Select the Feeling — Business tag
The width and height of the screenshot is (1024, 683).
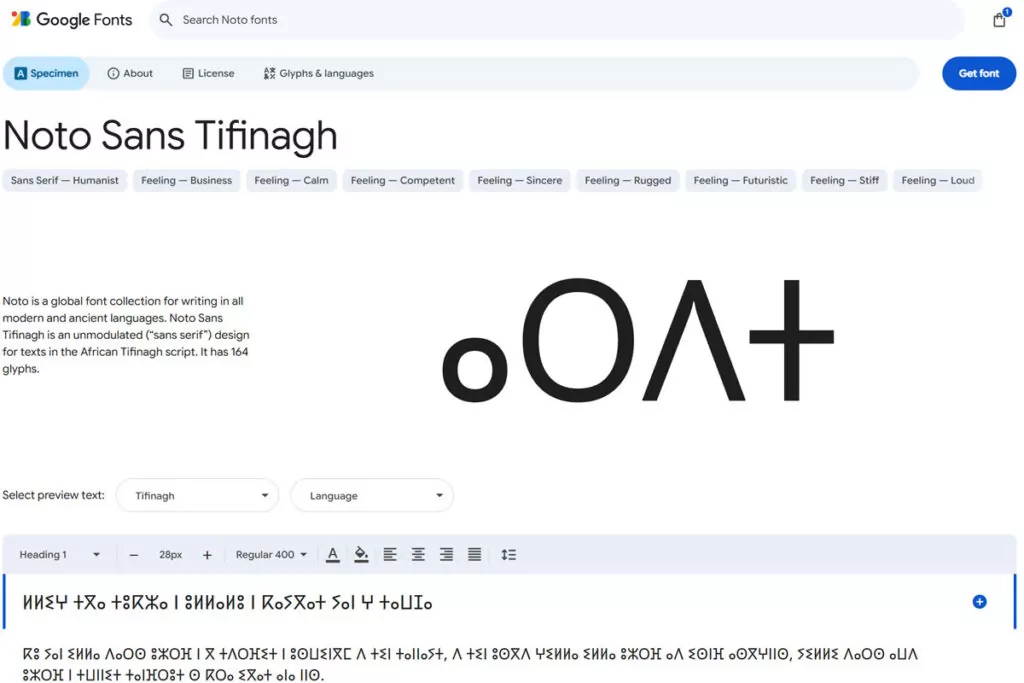tap(186, 180)
